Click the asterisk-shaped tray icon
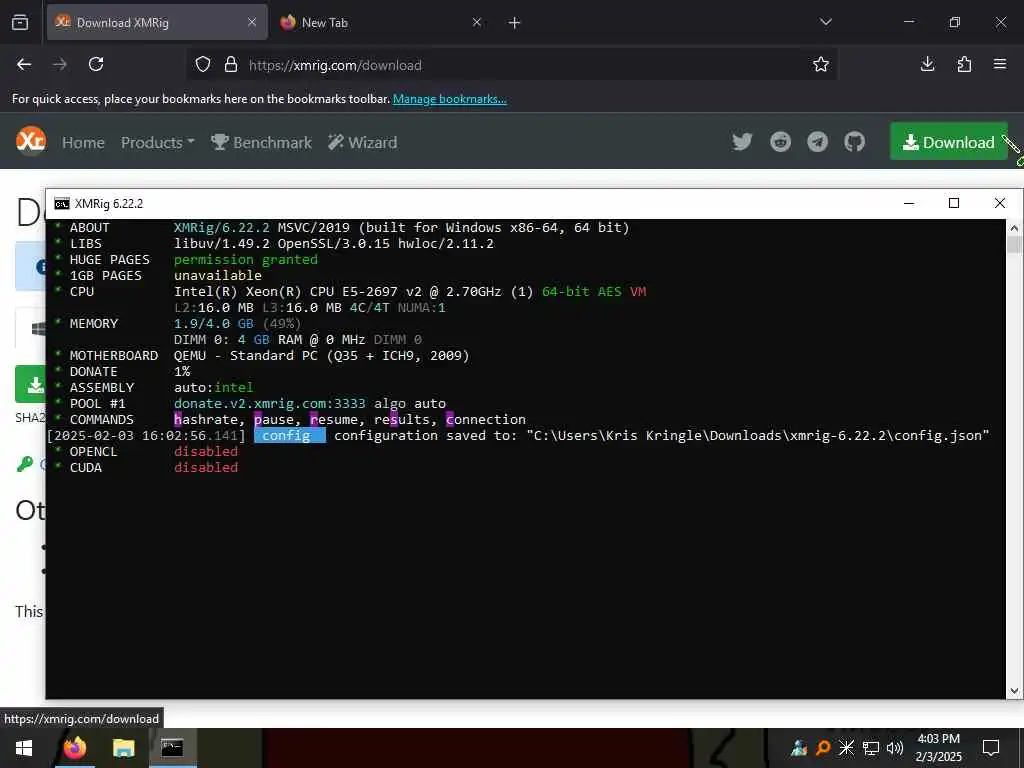 coord(846,748)
